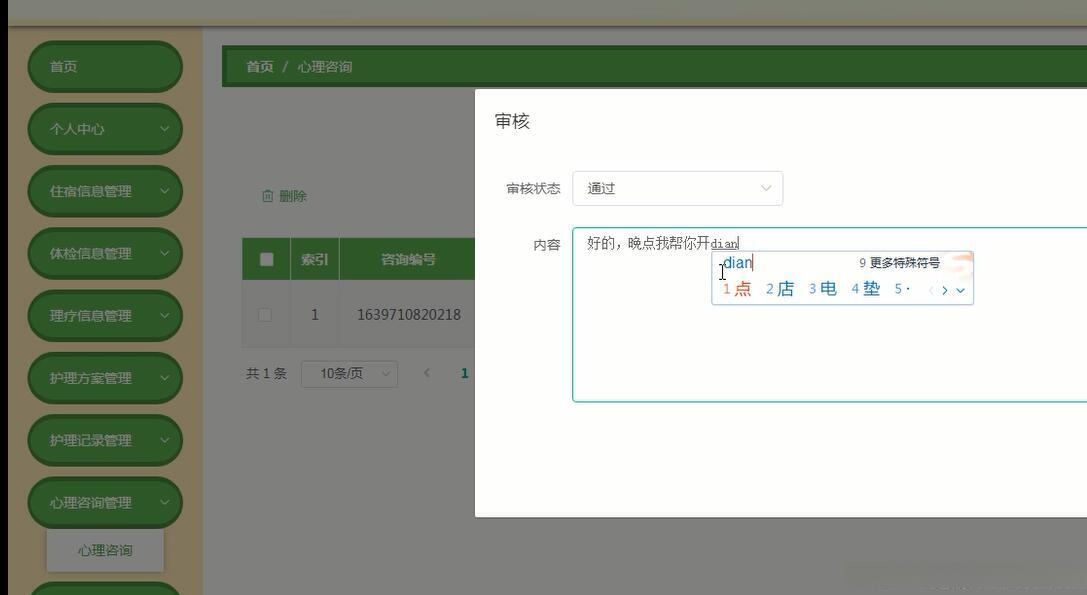Click the previous page arrow in pagination
Screen dimensions: 1087x595
(427, 373)
